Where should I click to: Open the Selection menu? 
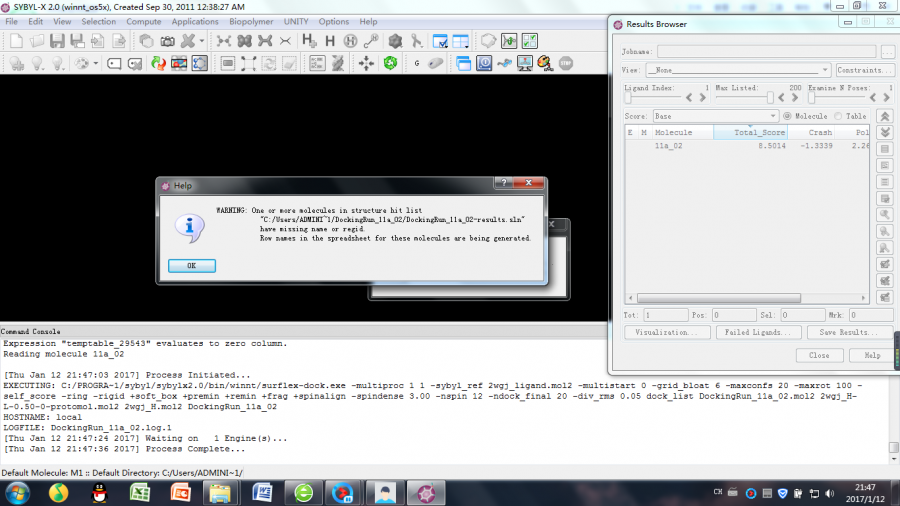[98, 21]
